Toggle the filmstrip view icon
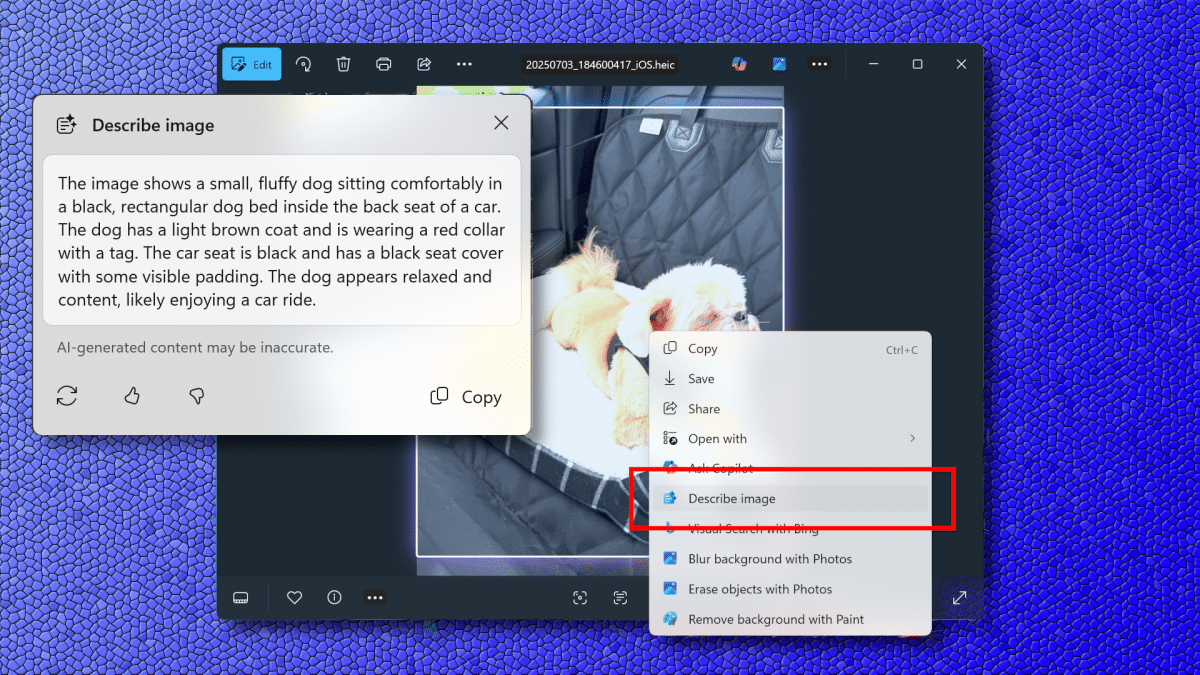The width and height of the screenshot is (1200, 675). 240,598
